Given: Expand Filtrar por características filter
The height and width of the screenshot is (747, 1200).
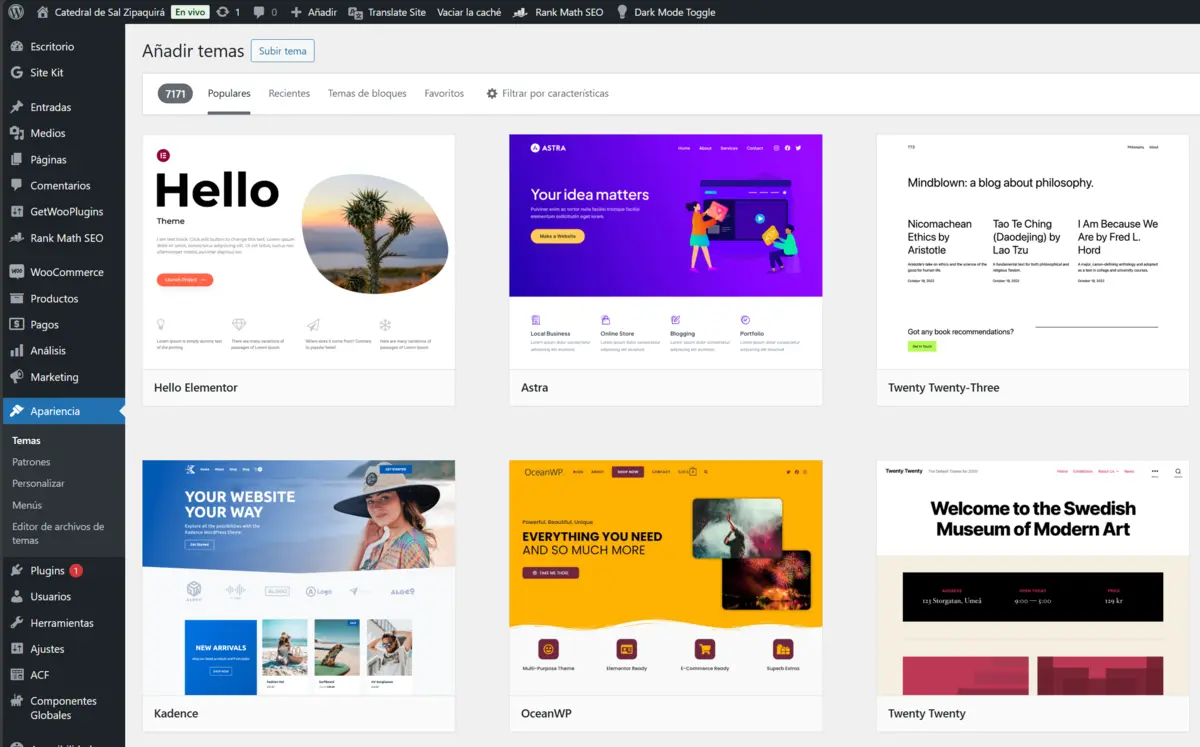Looking at the screenshot, I should 546,93.
